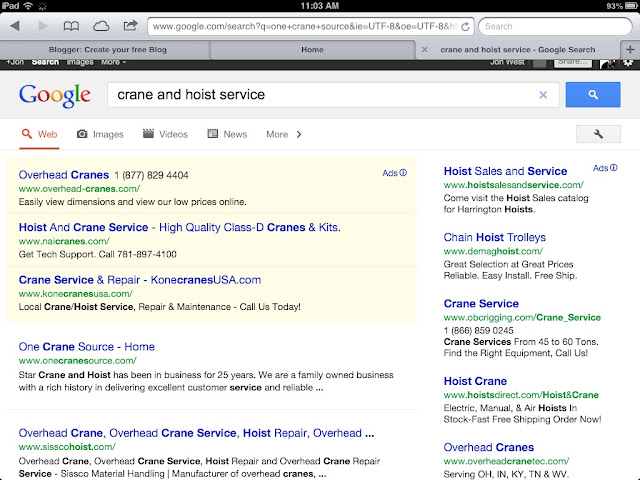Image resolution: width=640 pixels, height=480 pixels.
Task: Click the Google settings gear icon
Action: pyautogui.click(x=628, y=63)
